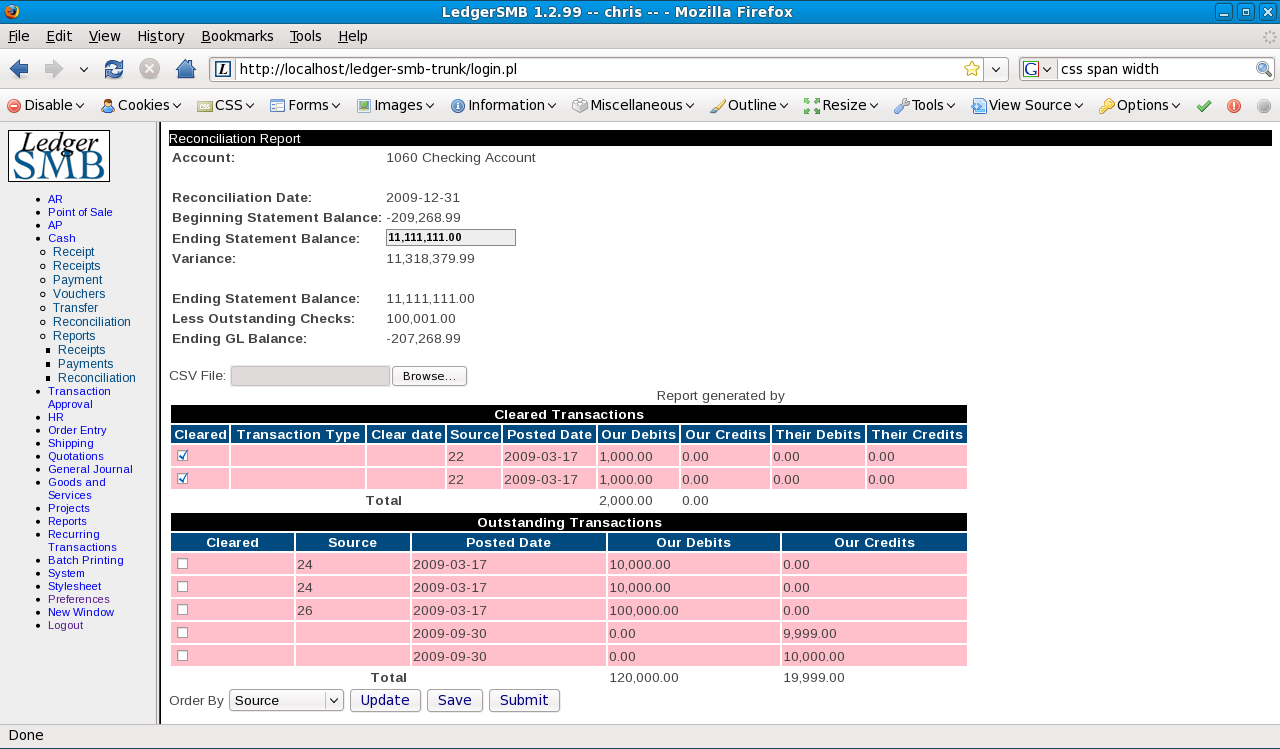Click the Ending Statement Balance input field
1280x749 pixels.
click(x=450, y=238)
